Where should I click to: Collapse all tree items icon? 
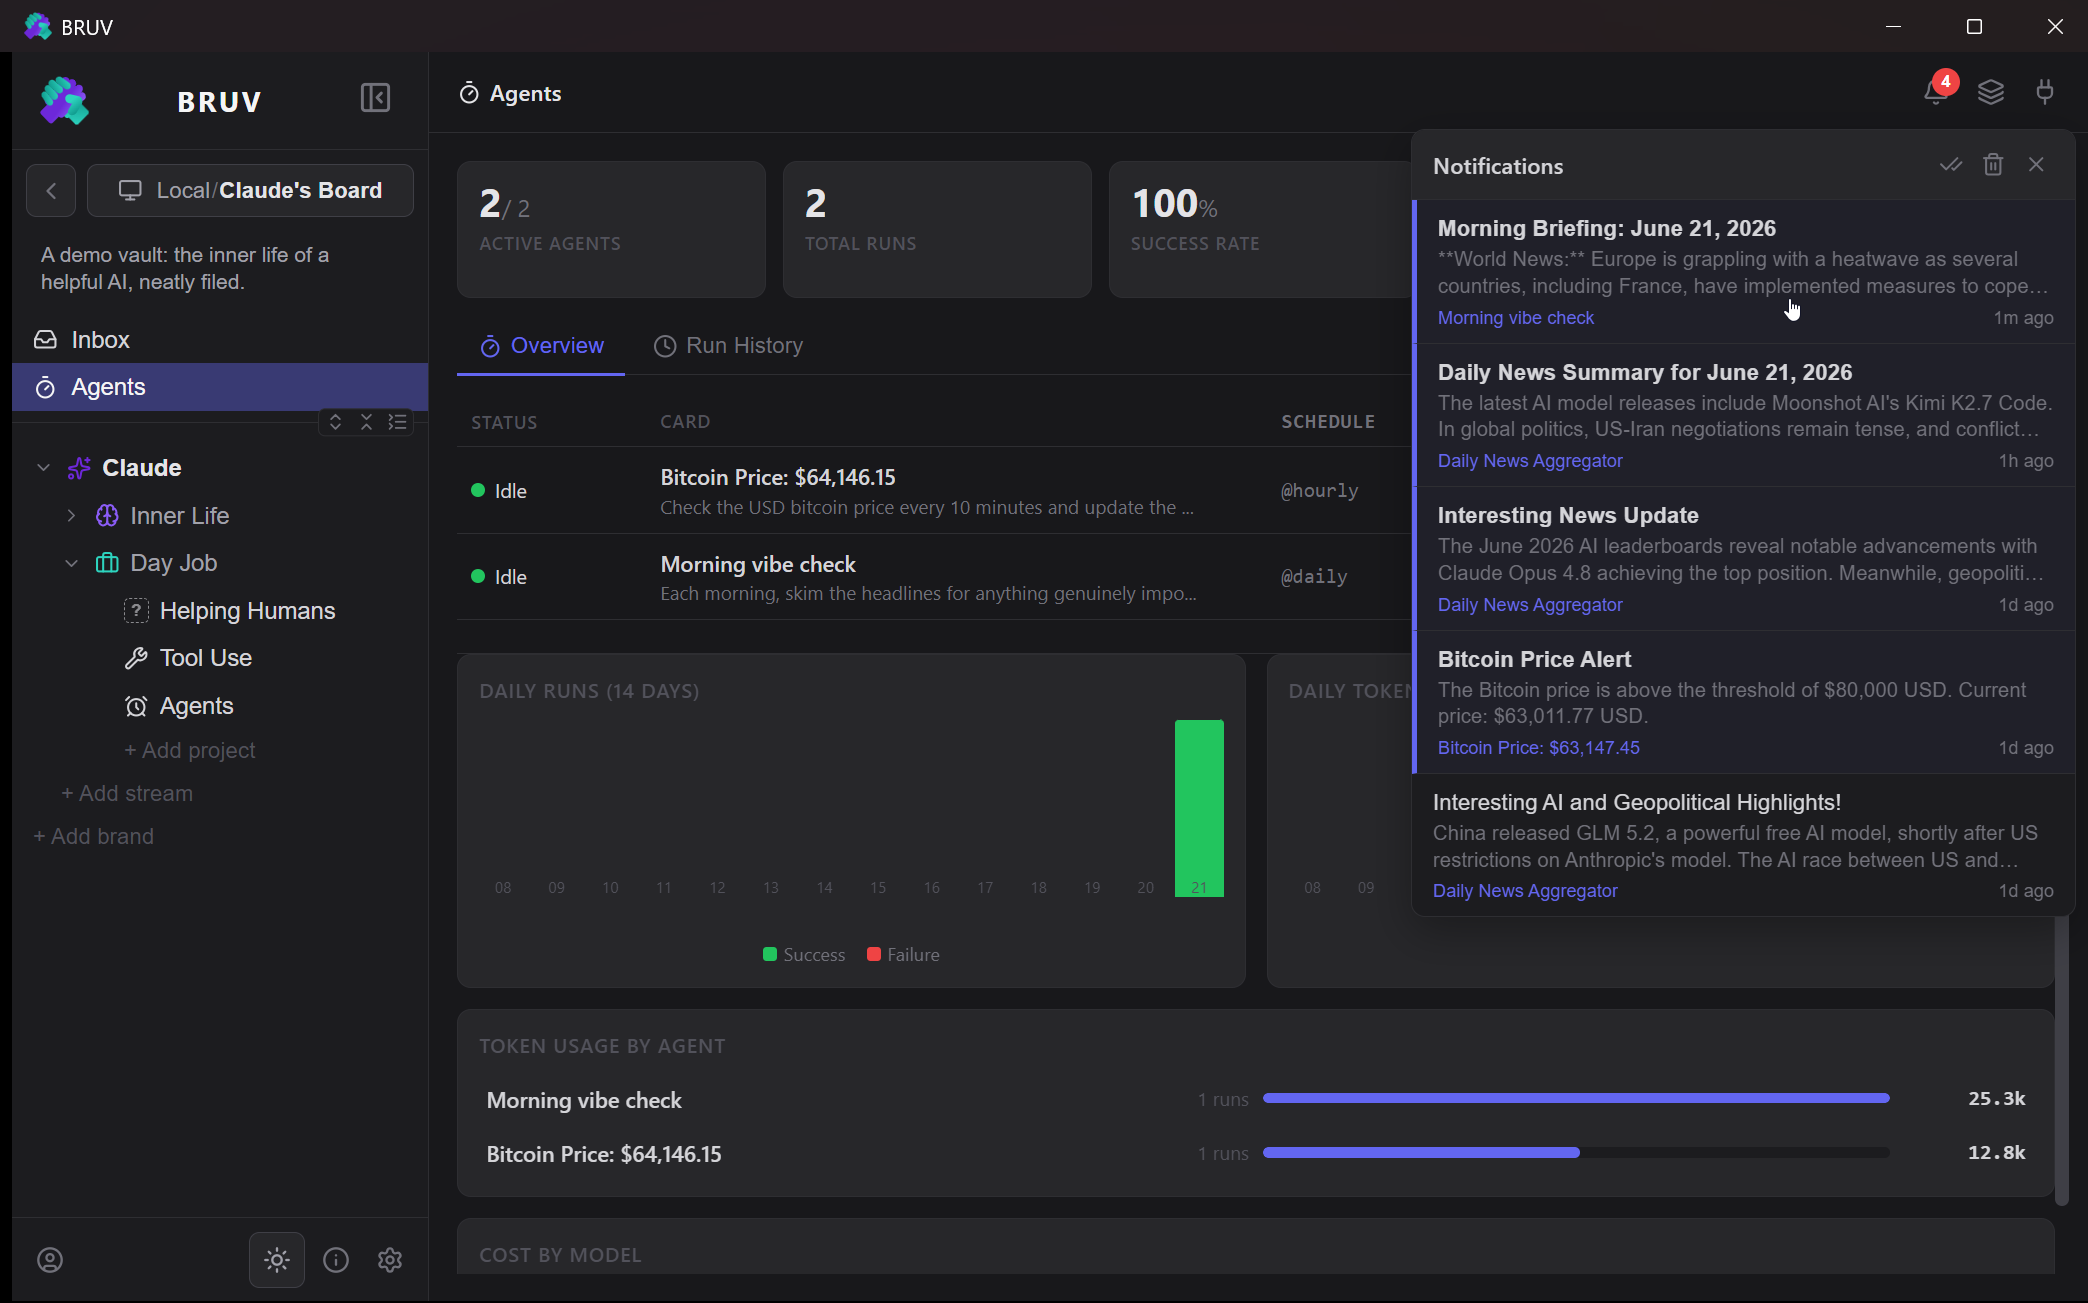(366, 422)
